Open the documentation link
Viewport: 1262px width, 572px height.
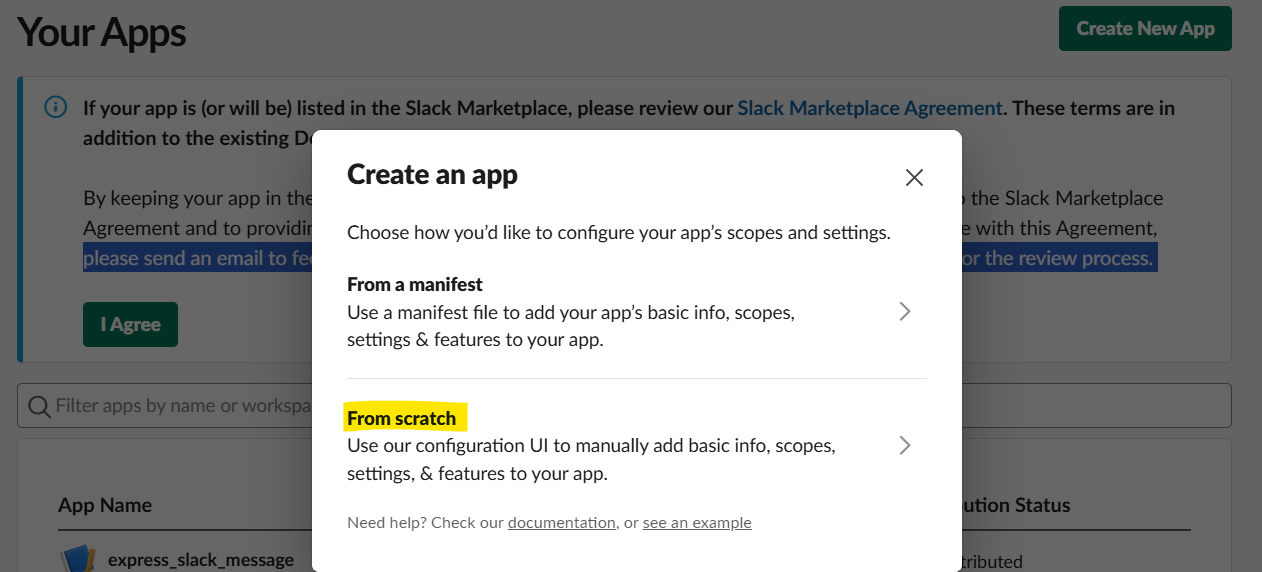[x=562, y=522]
